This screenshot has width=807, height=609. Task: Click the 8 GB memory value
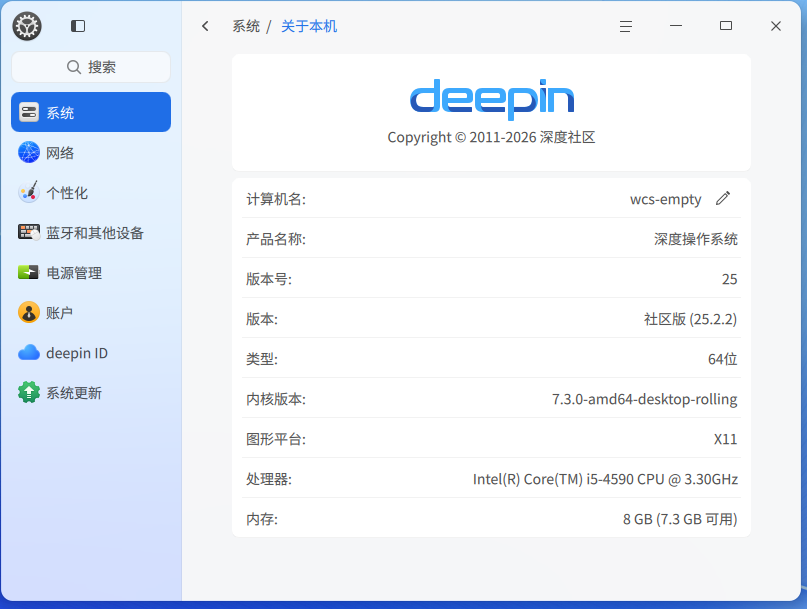point(680,519)
